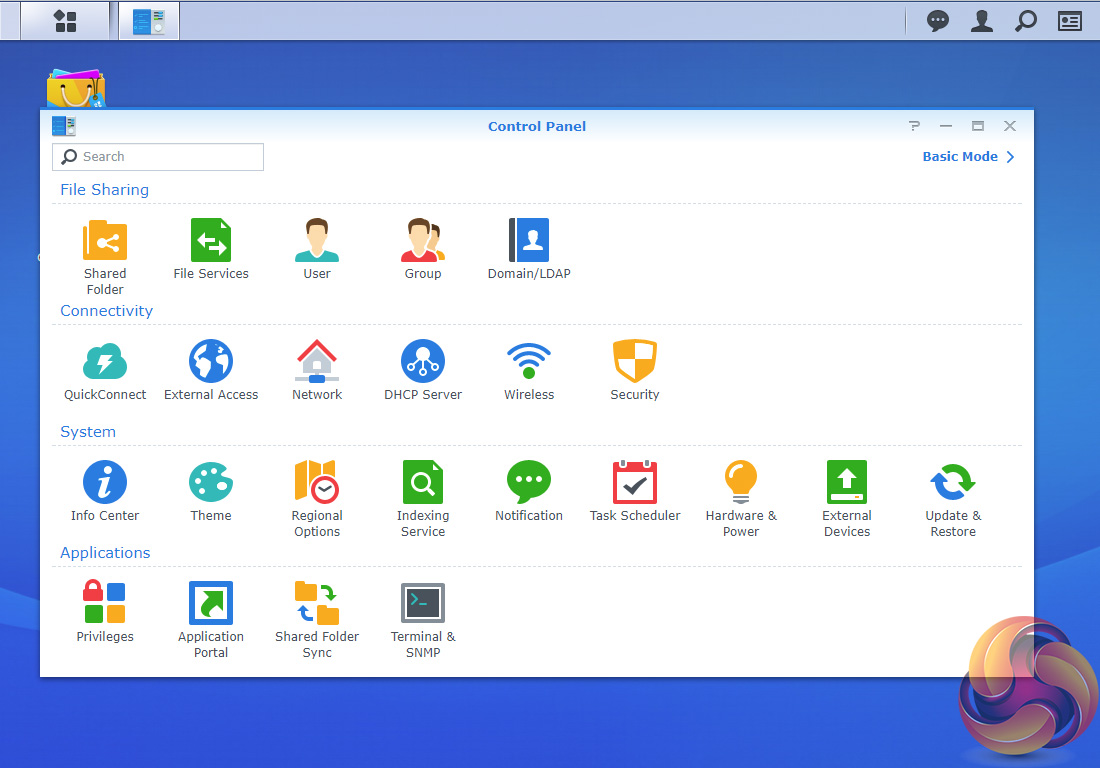Open File Services

coord(210,249)
